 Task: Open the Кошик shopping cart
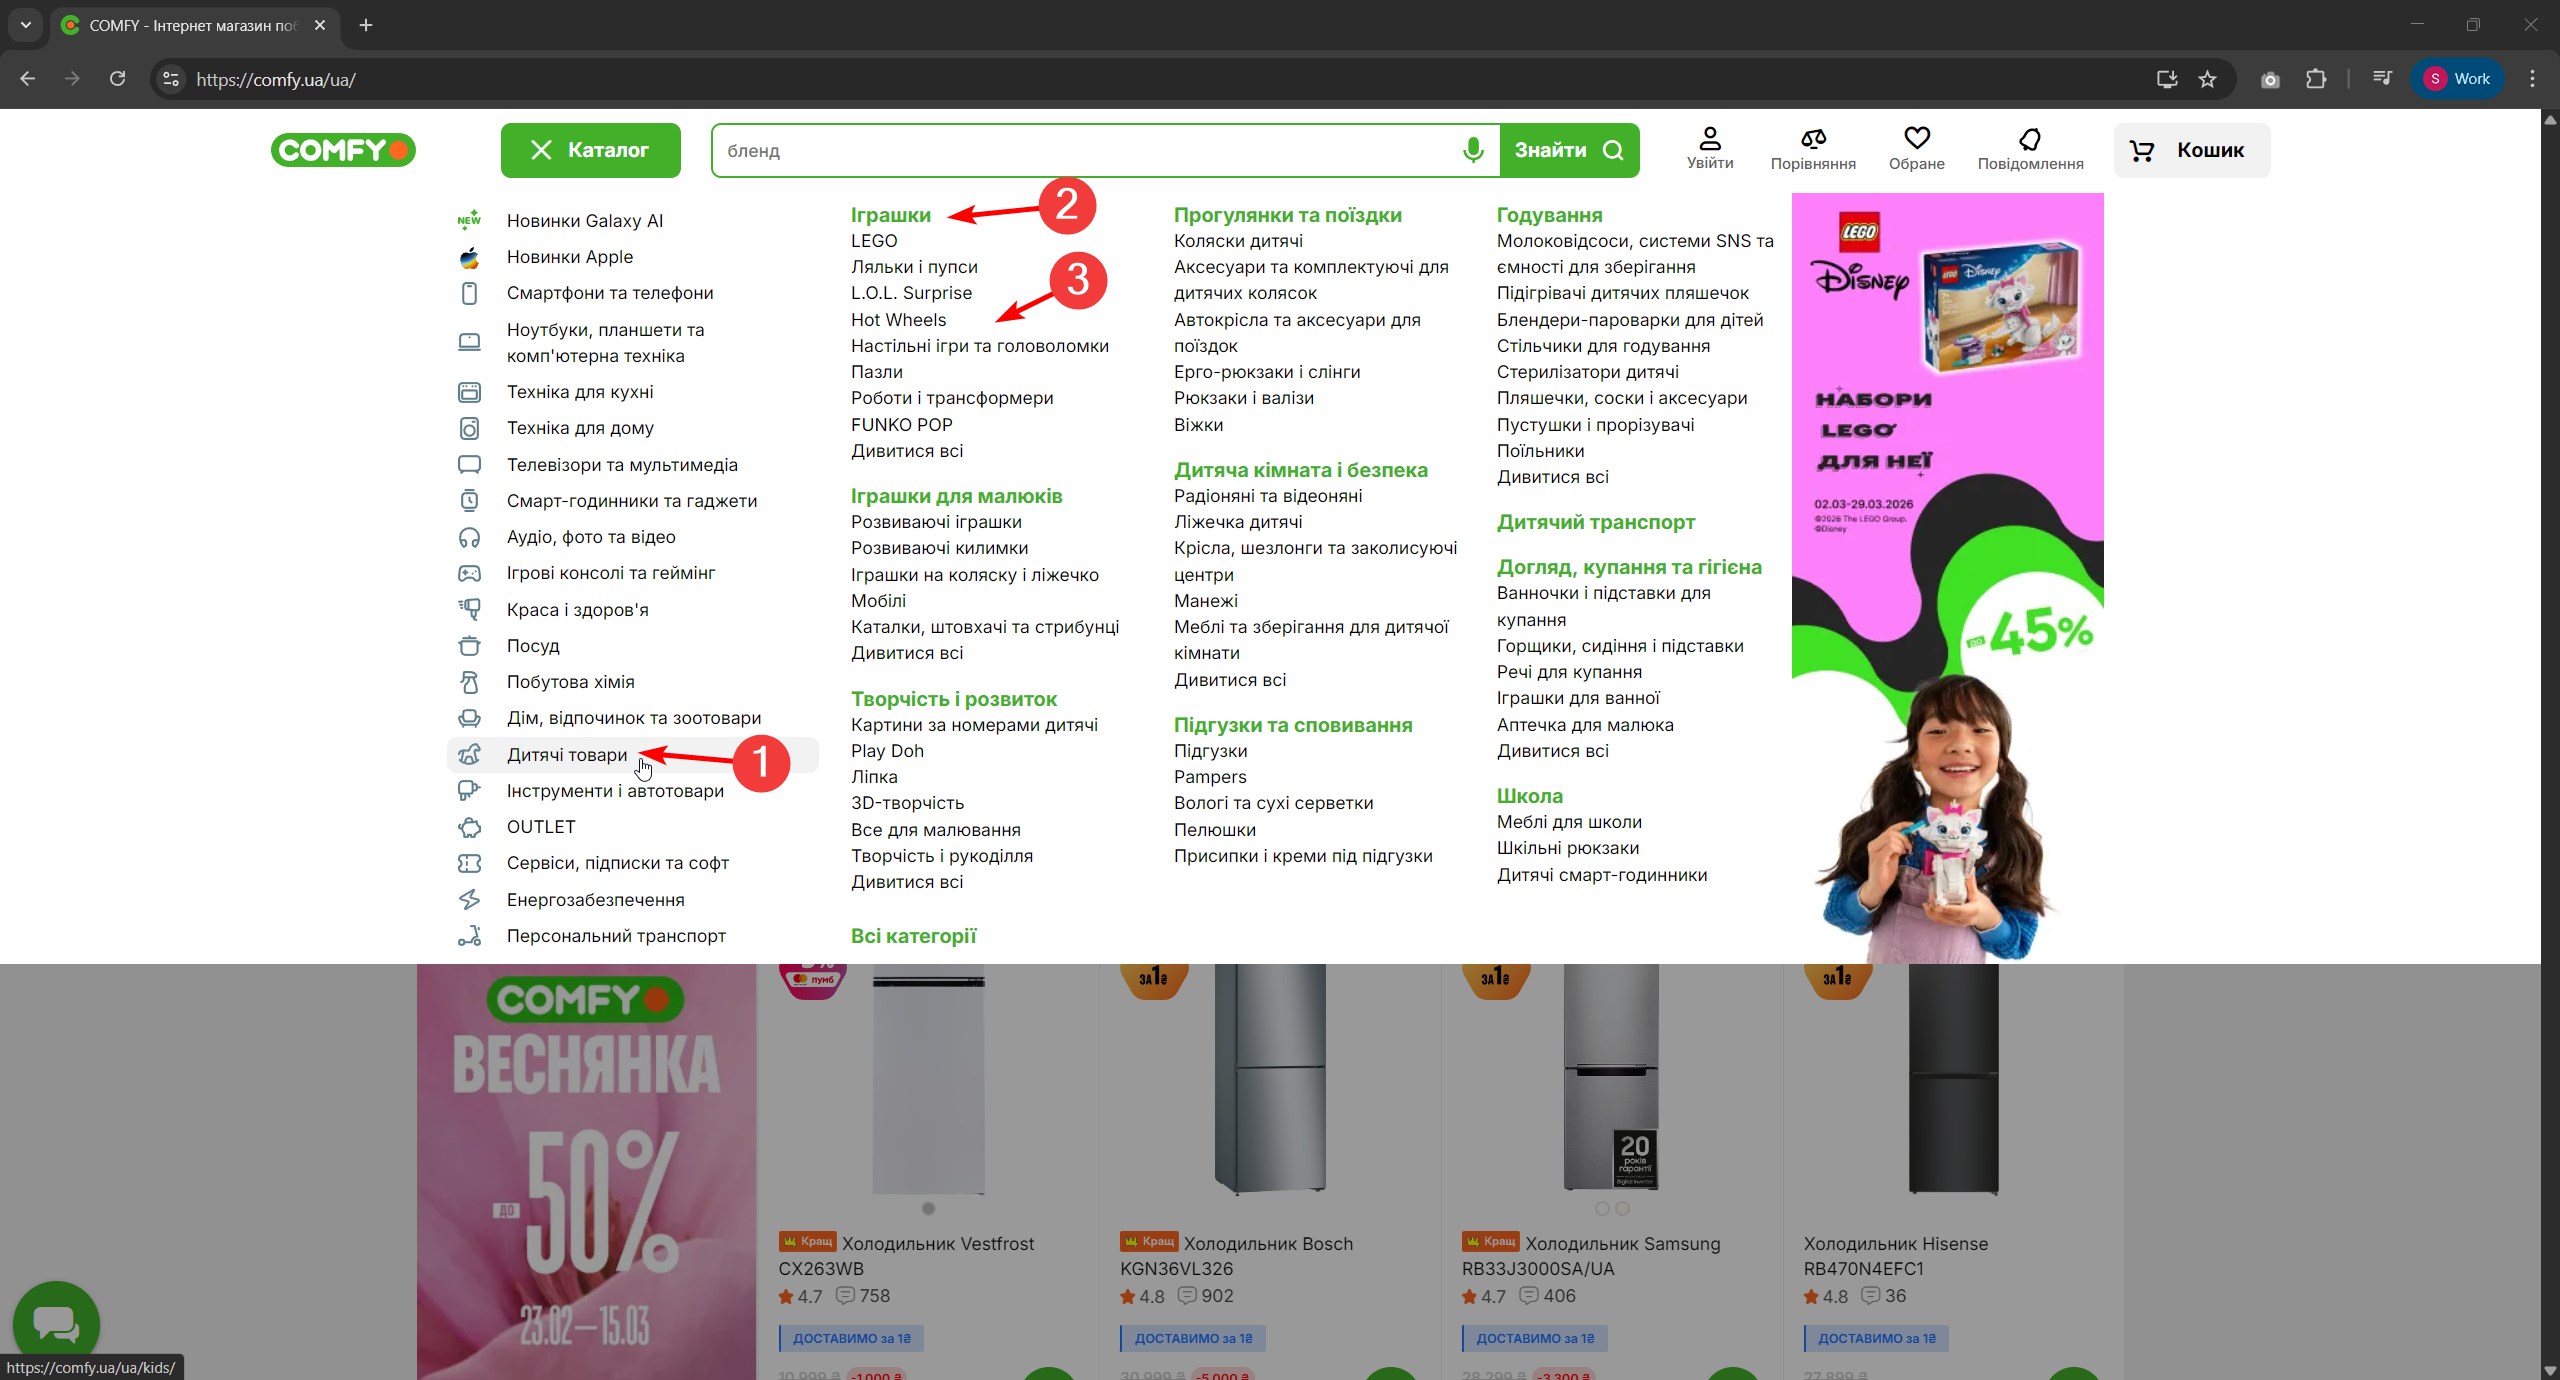click(x=2191, y=150)
